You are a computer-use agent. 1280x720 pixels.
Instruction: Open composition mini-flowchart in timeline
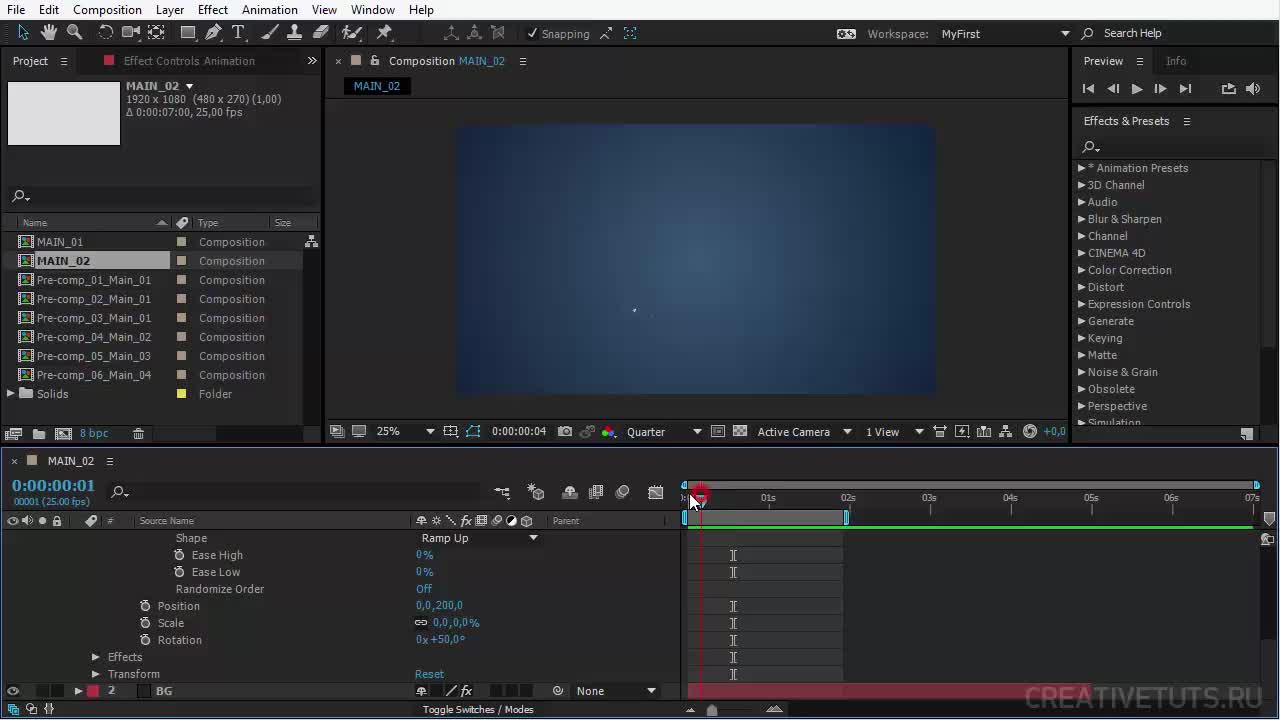pos(502,492)
